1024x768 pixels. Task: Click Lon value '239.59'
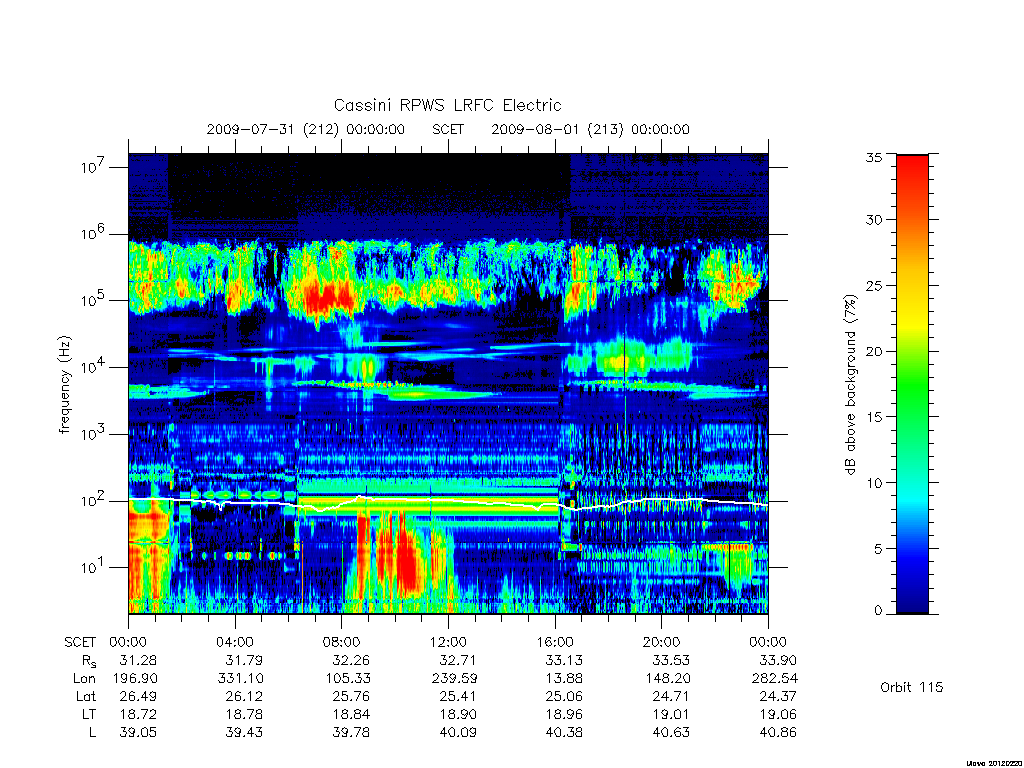click(454, 679)
